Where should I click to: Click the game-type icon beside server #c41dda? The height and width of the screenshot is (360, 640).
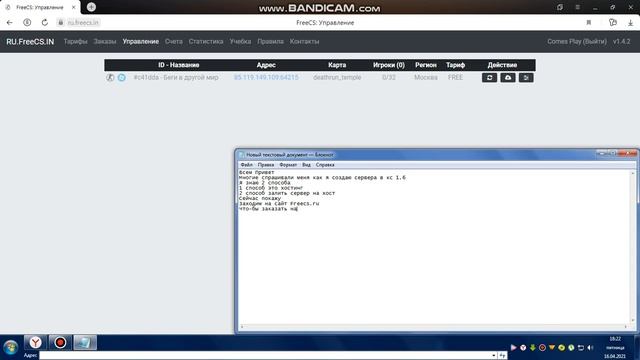coord(110,77)
